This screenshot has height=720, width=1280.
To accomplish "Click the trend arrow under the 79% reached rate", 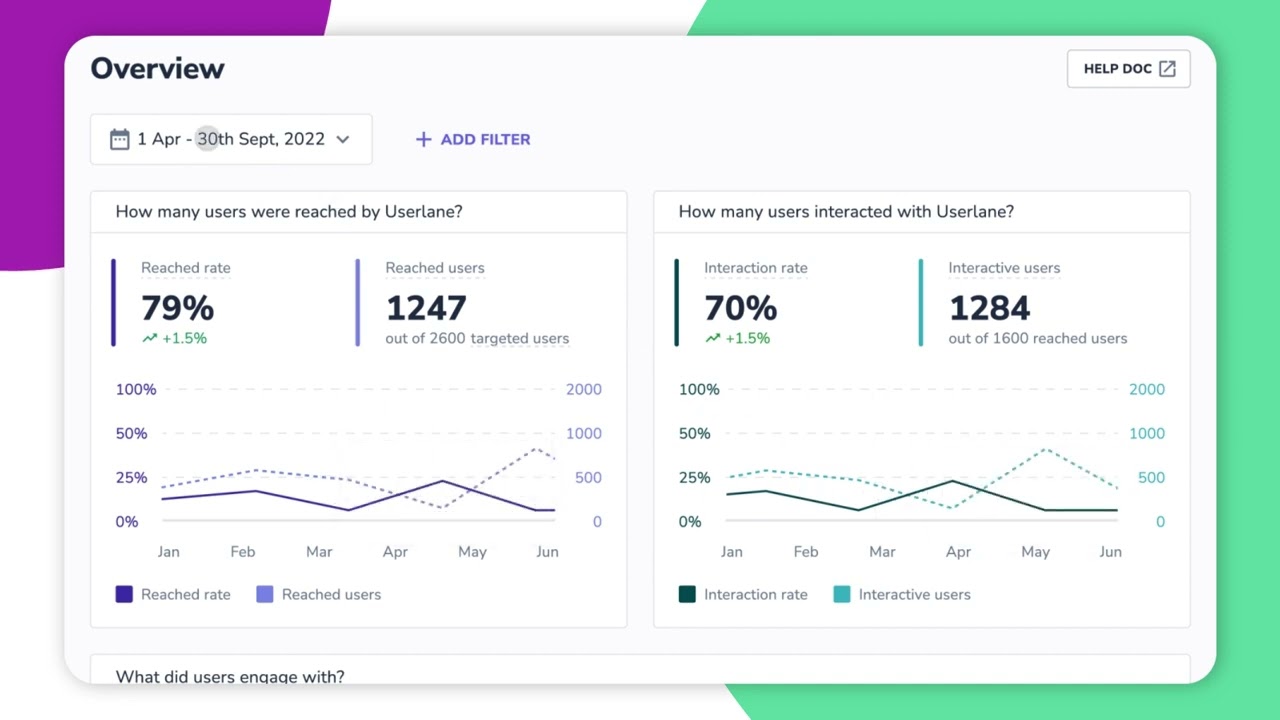I will coord(150,338).
